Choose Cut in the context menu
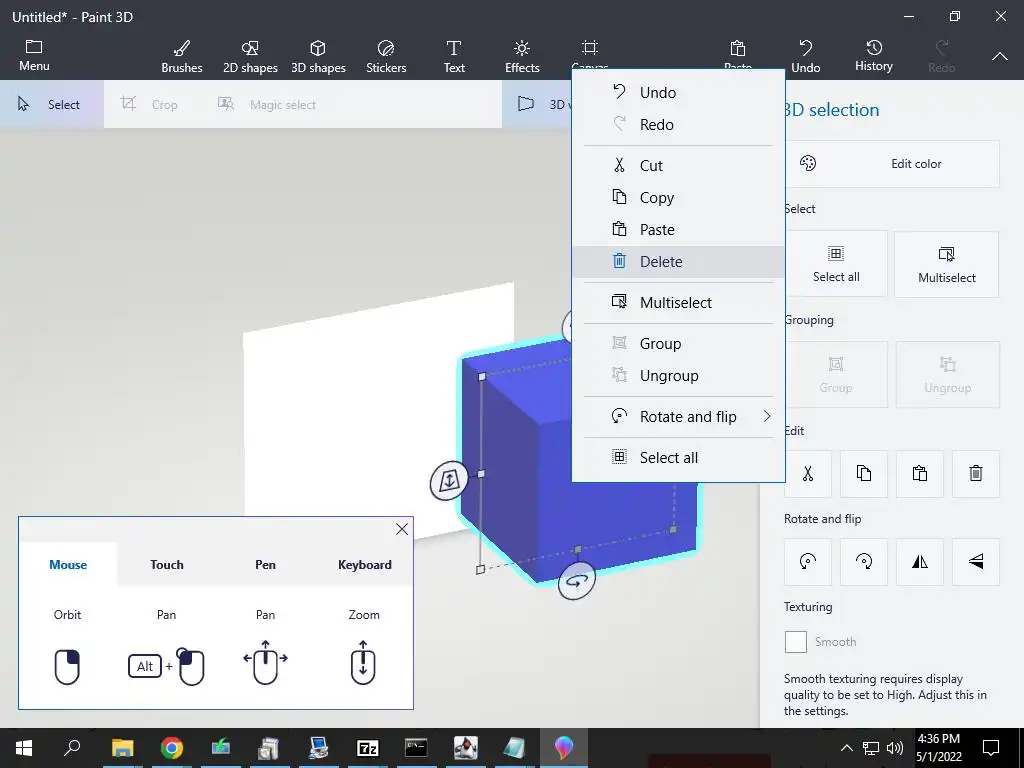The width and height of the screenshot is (1024, 768). pyautogui.click(x=678, y=165)
